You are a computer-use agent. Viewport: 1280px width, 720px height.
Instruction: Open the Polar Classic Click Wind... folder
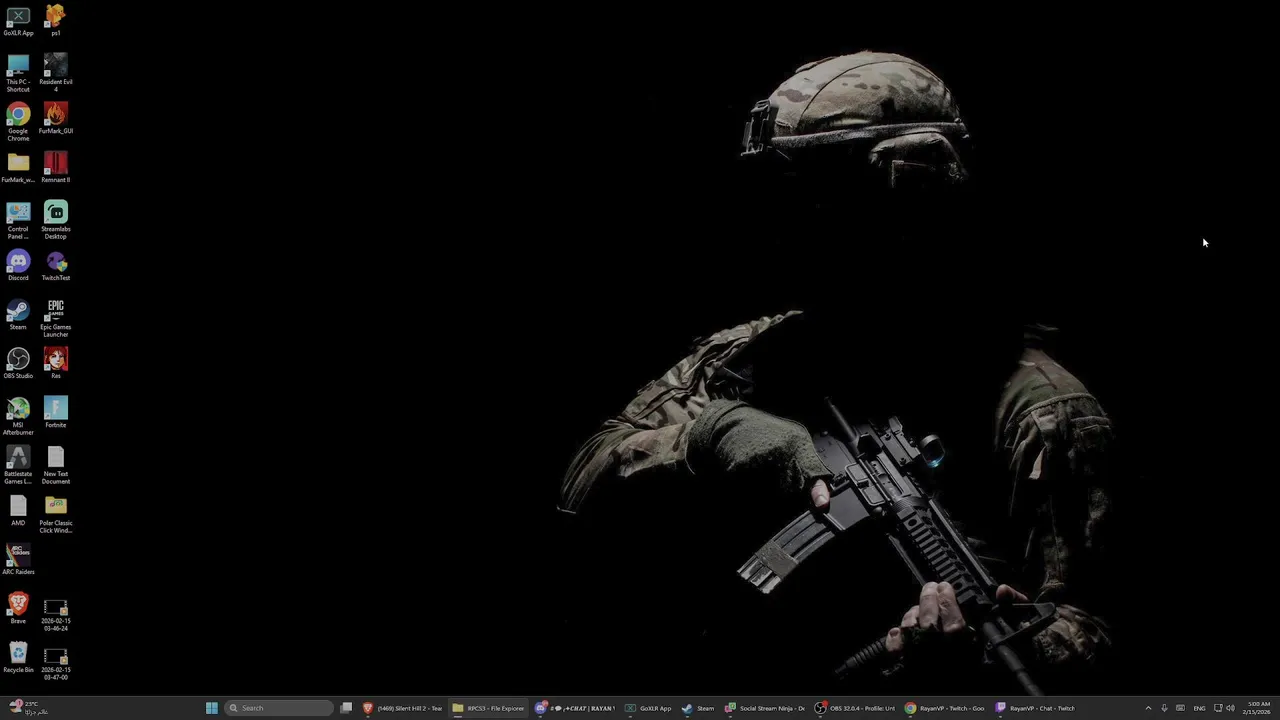point(56,515)
